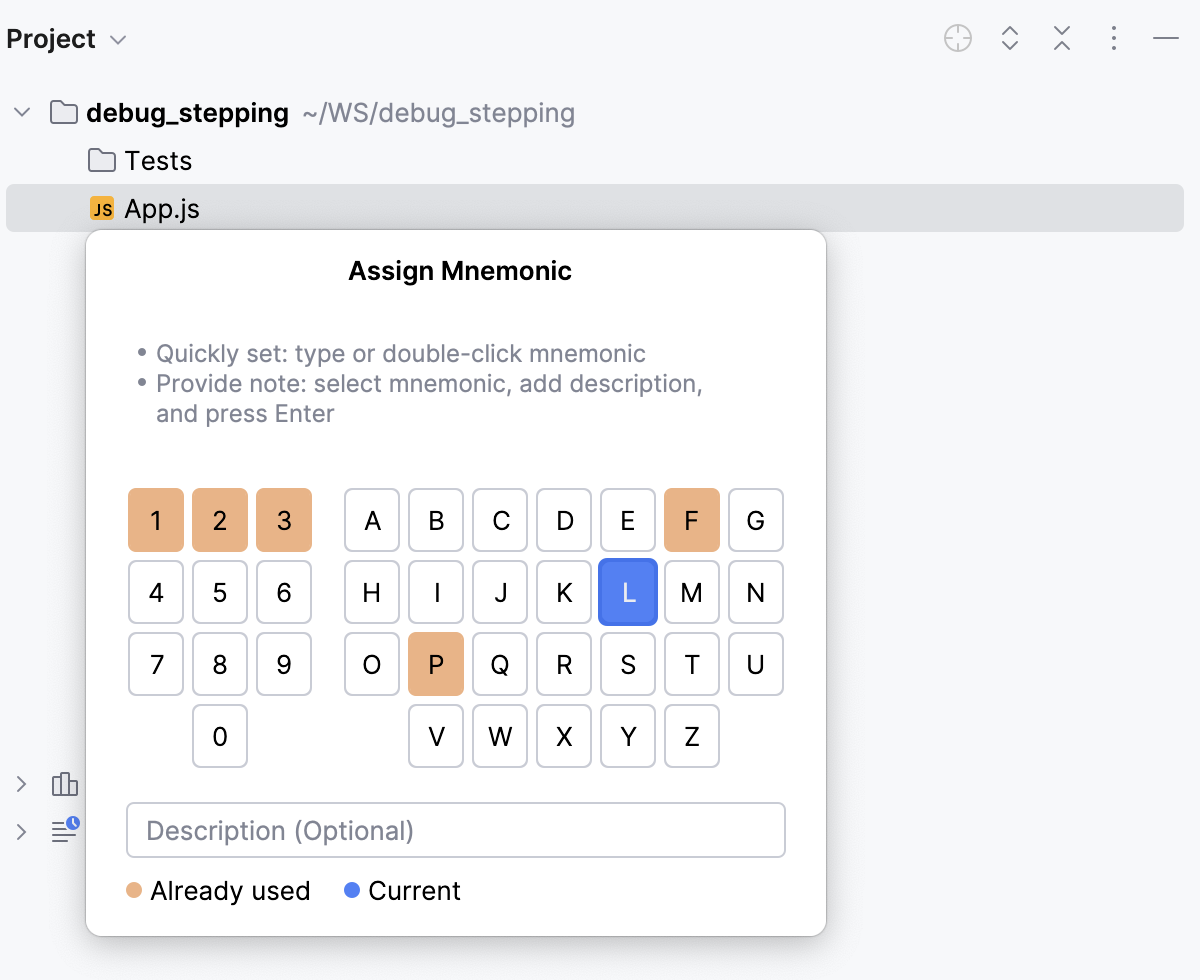1200x980 pixels.
Task: Open the Project options kebab menu
Action: (x=1114, y=39)
